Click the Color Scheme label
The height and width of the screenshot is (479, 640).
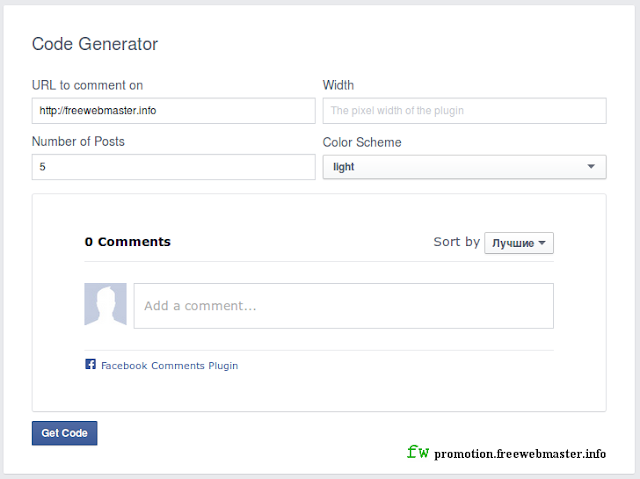pos(361,142)
